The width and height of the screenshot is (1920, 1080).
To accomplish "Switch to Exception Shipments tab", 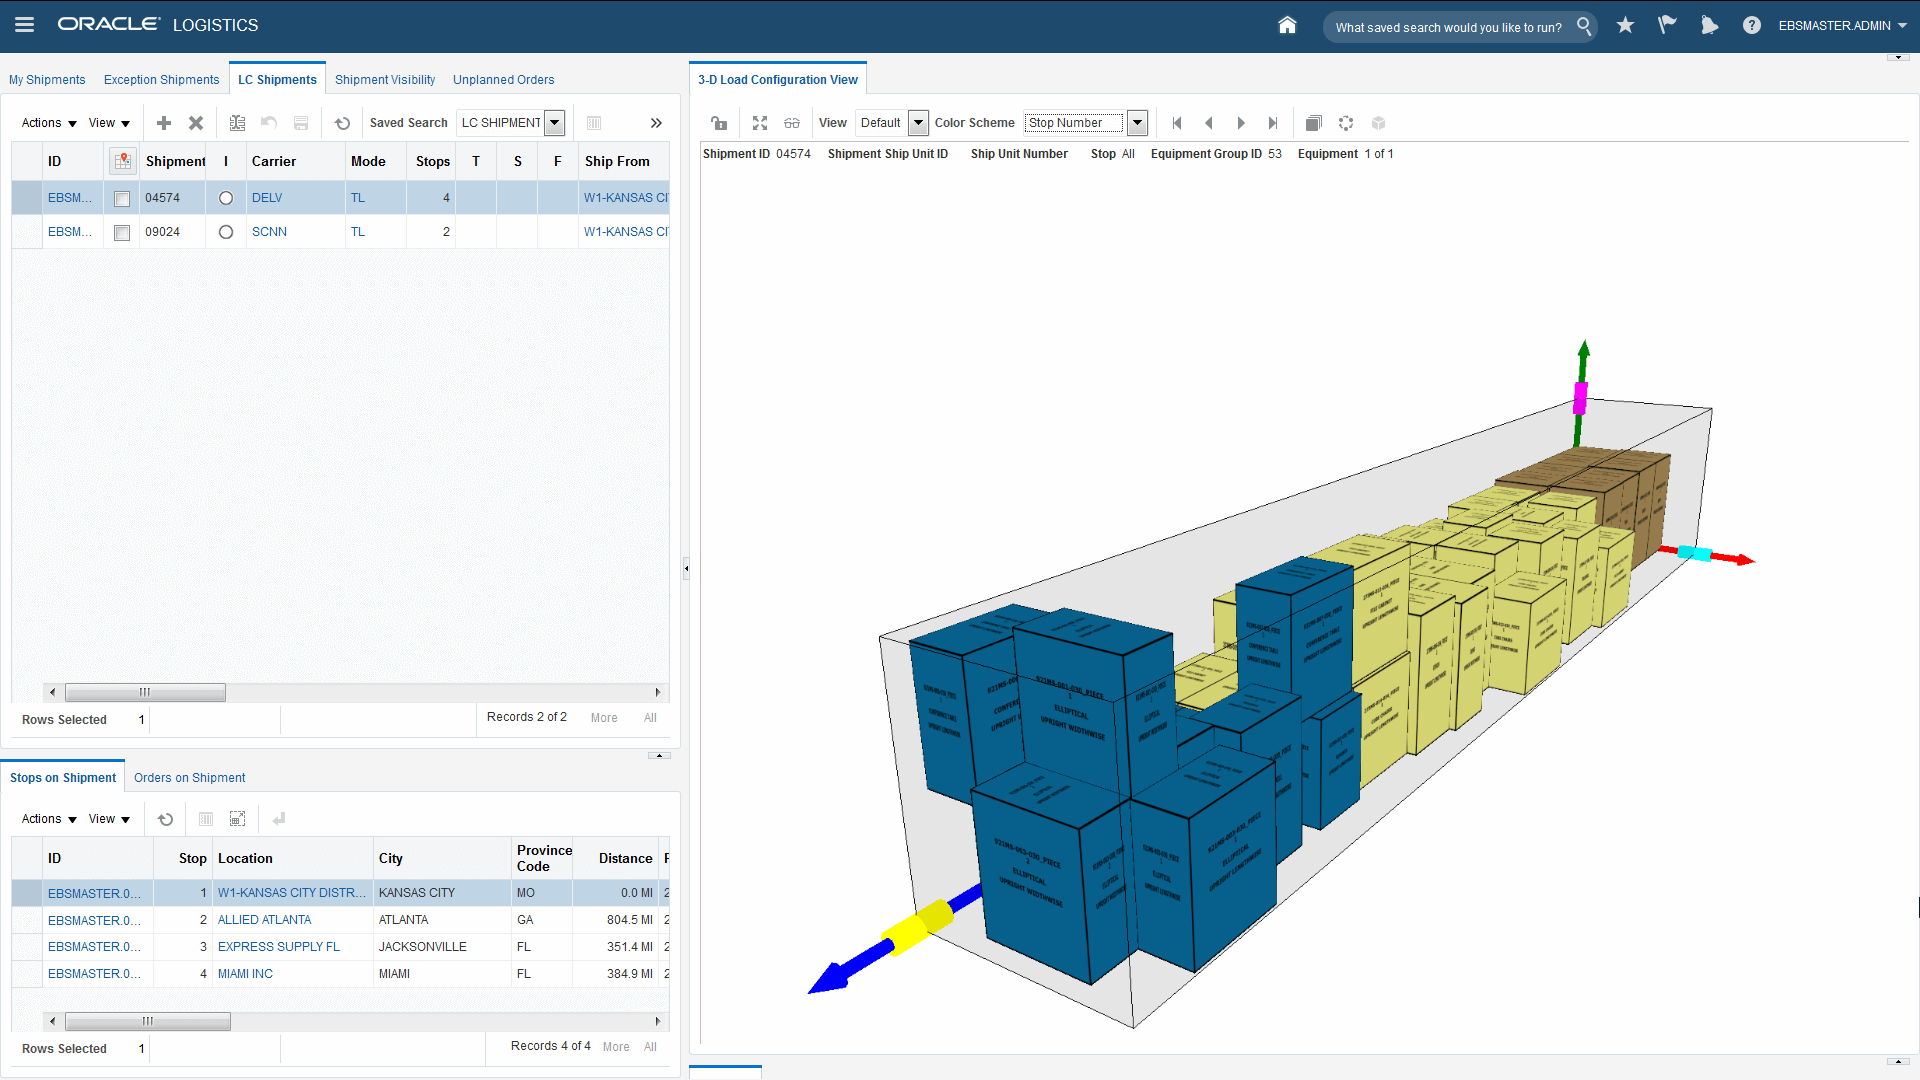I will [x=161, y=80].
